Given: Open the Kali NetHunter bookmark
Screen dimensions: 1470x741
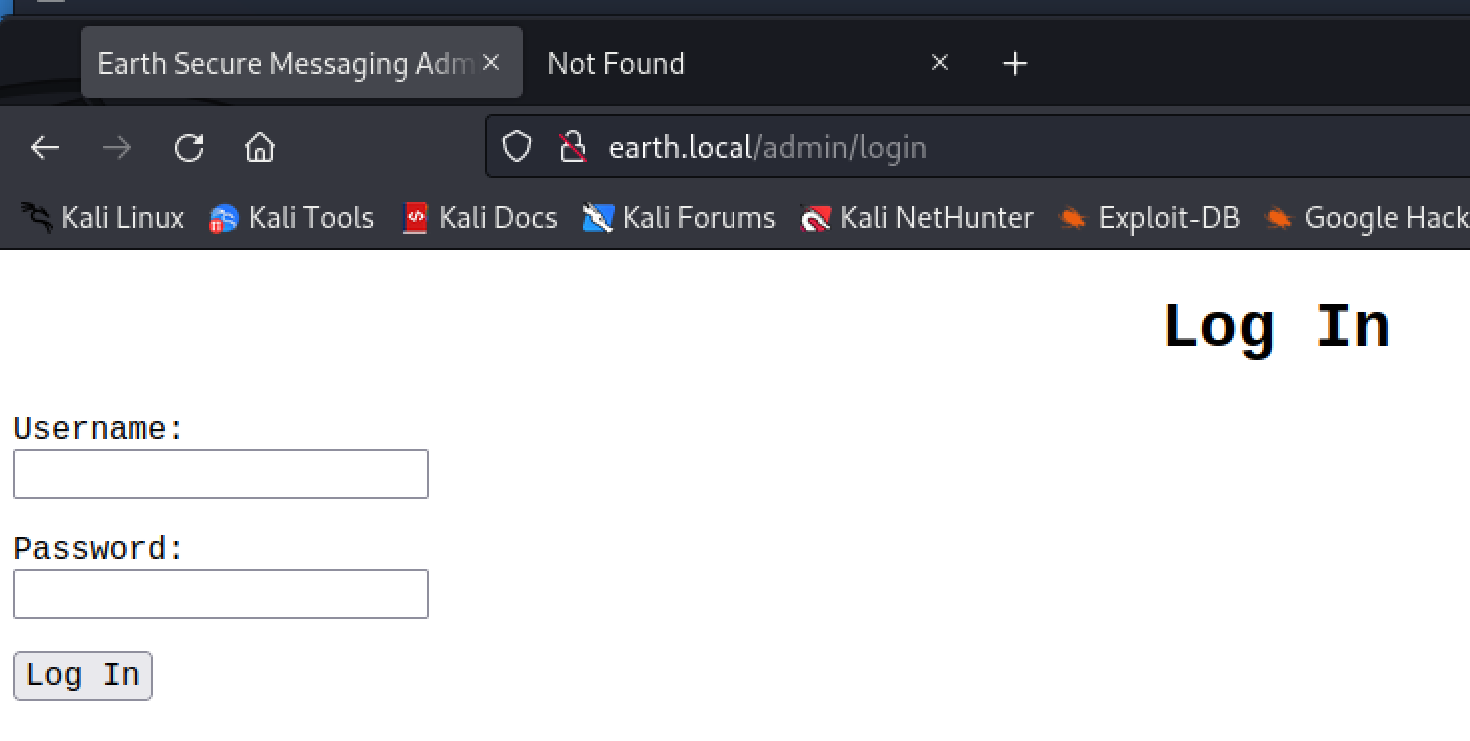Looking at the screenshot, I should click(x=917, y=218).
